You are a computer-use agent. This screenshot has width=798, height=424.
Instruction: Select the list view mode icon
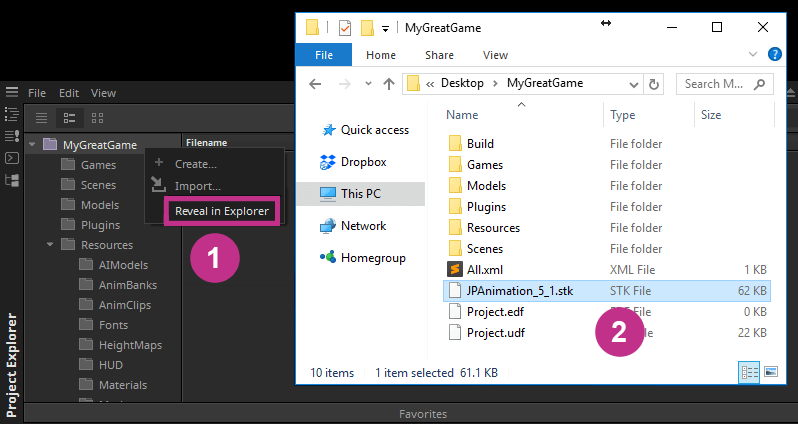tap(39, 118)
